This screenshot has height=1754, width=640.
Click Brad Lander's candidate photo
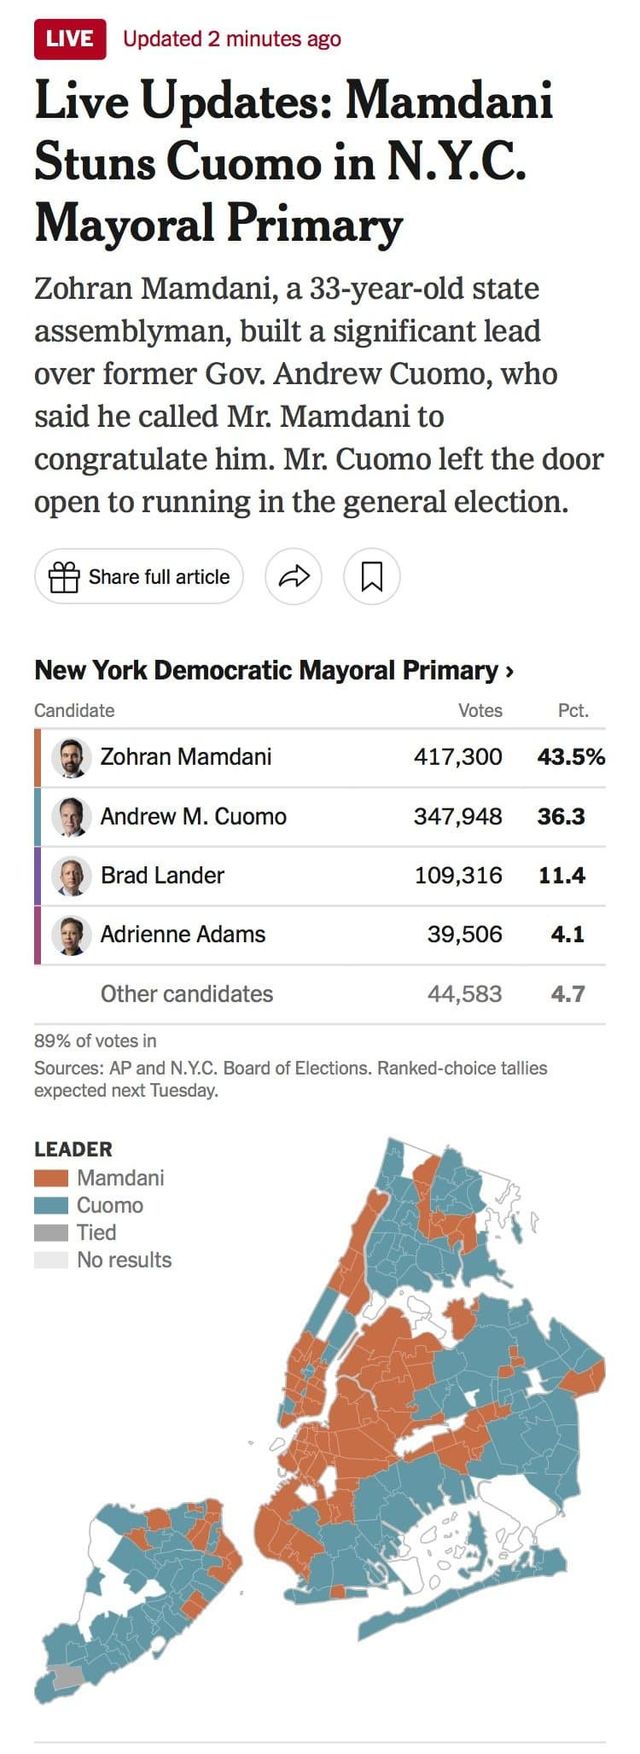[71, 876]
